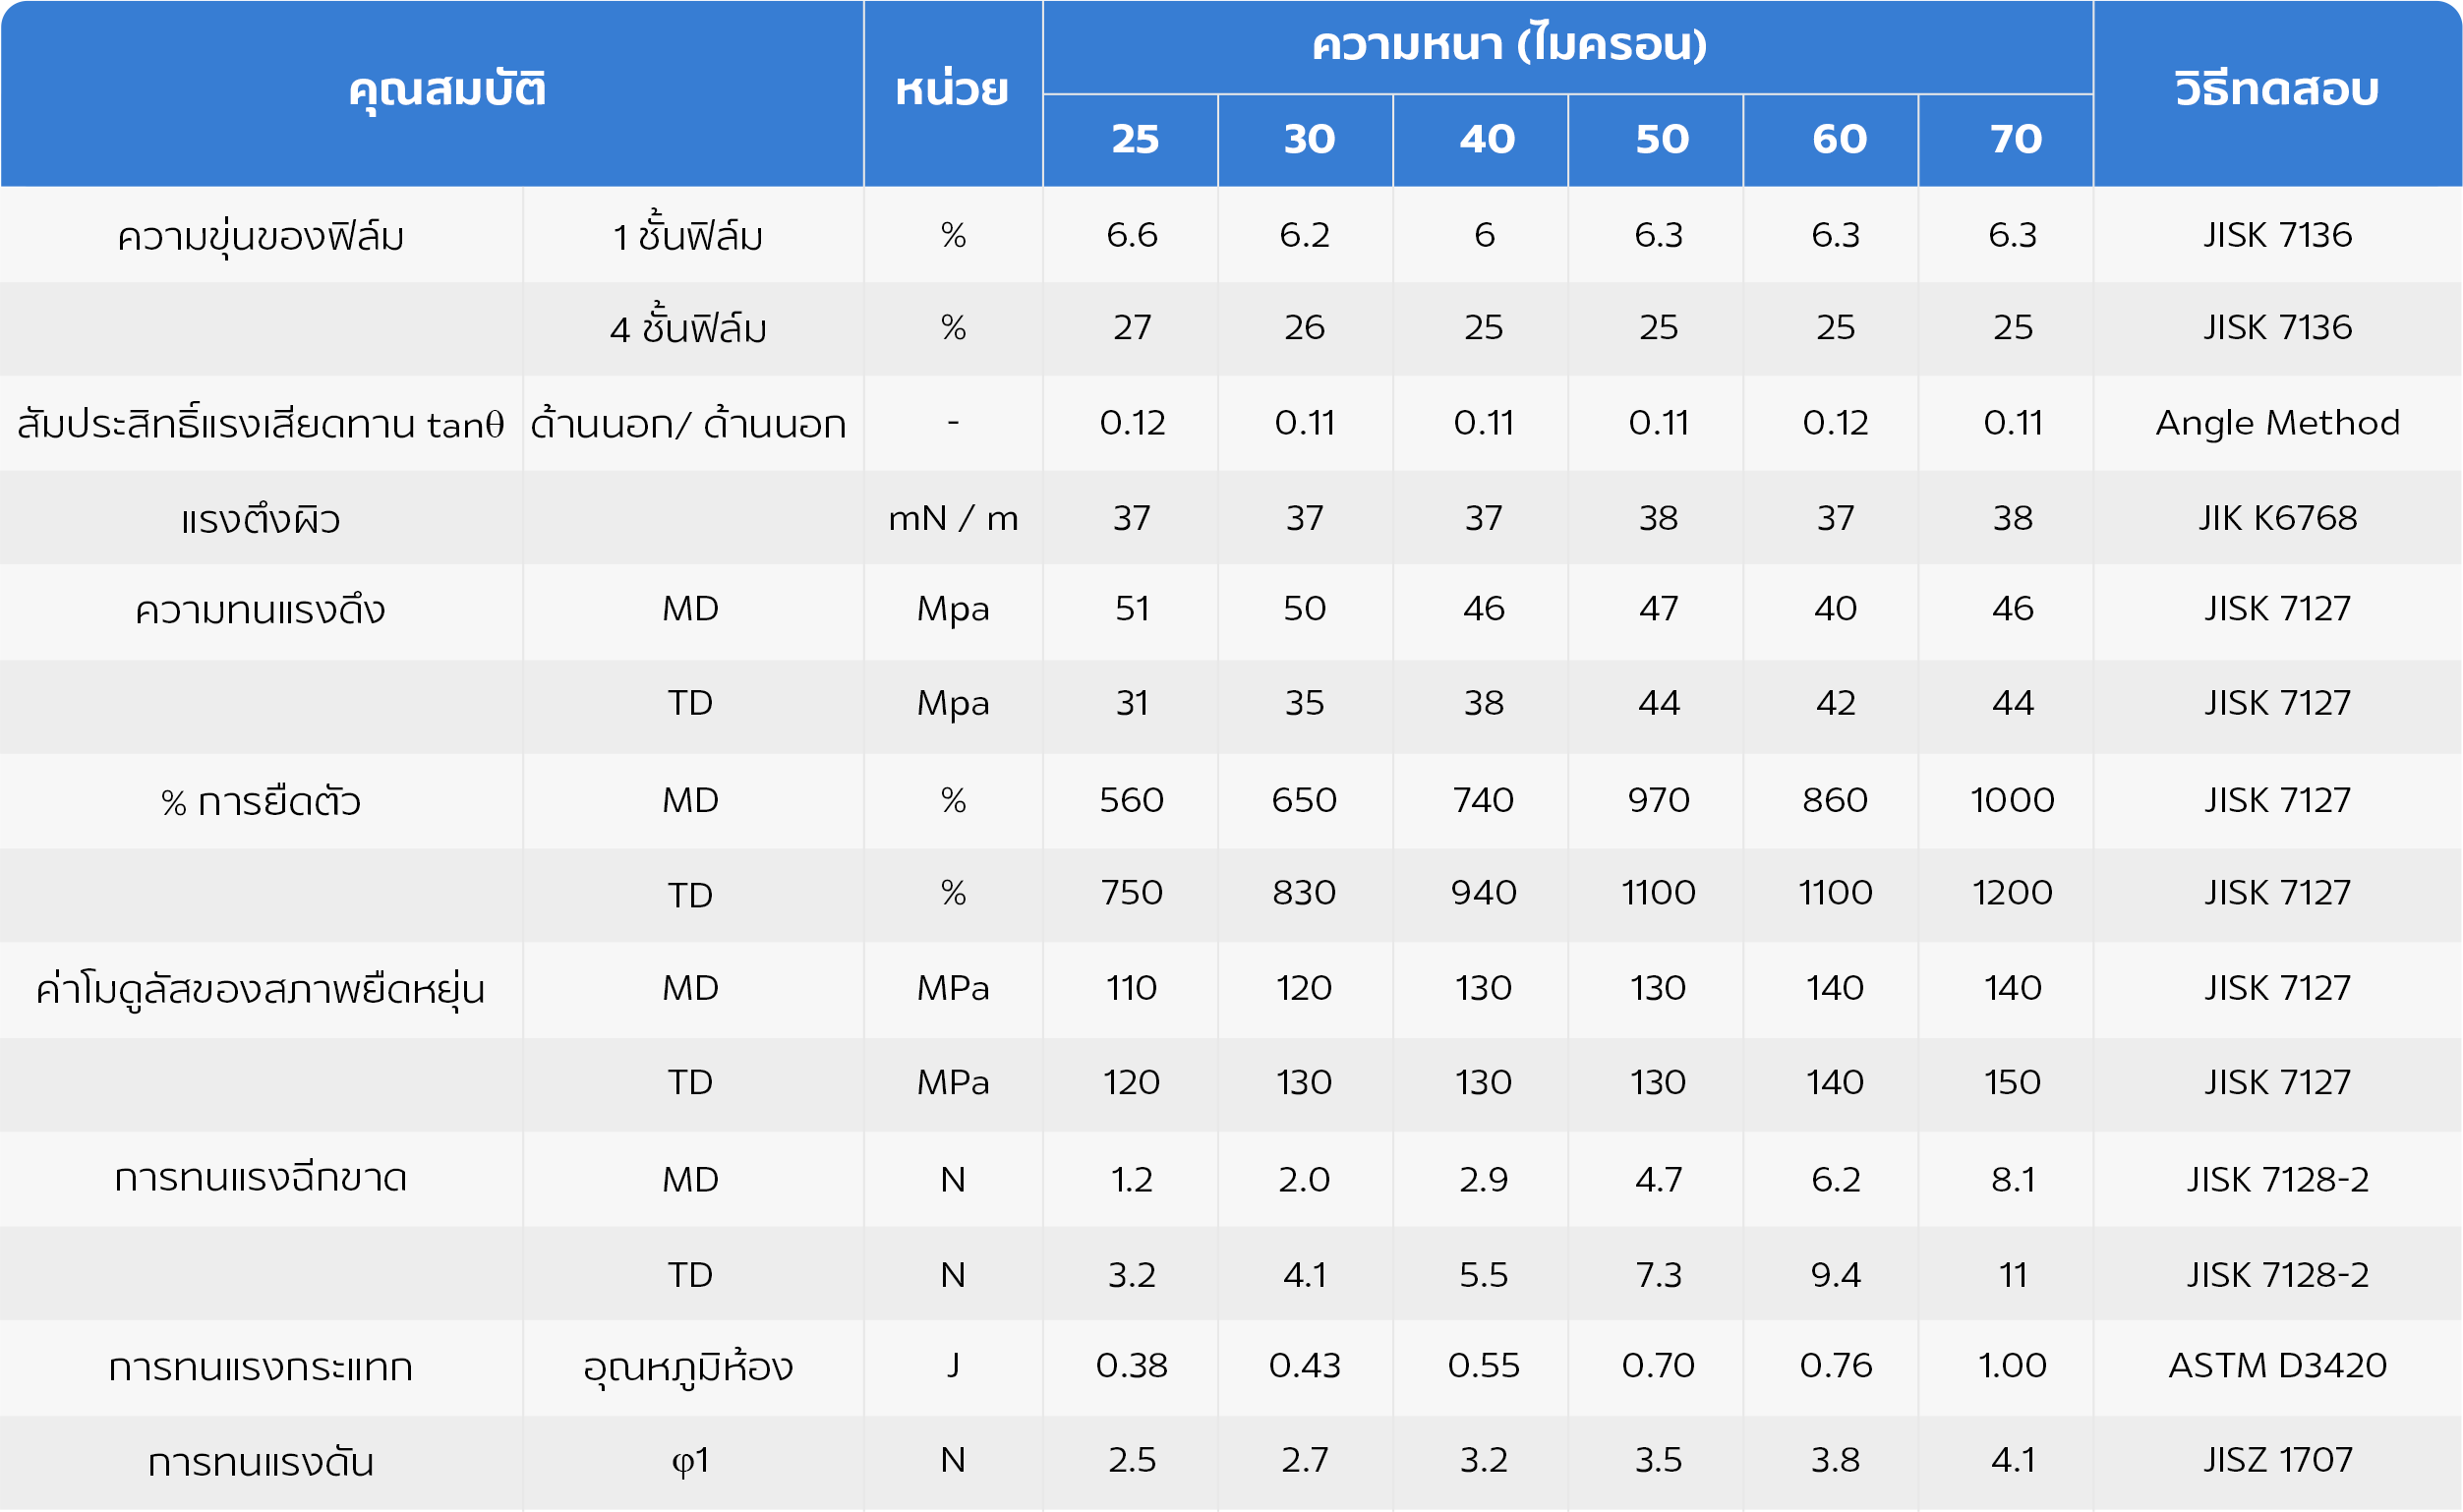Select the การทนแรงฉีกขาด row label
The height and width of the screenshot is (1512, 2463).
[260, 1178]
